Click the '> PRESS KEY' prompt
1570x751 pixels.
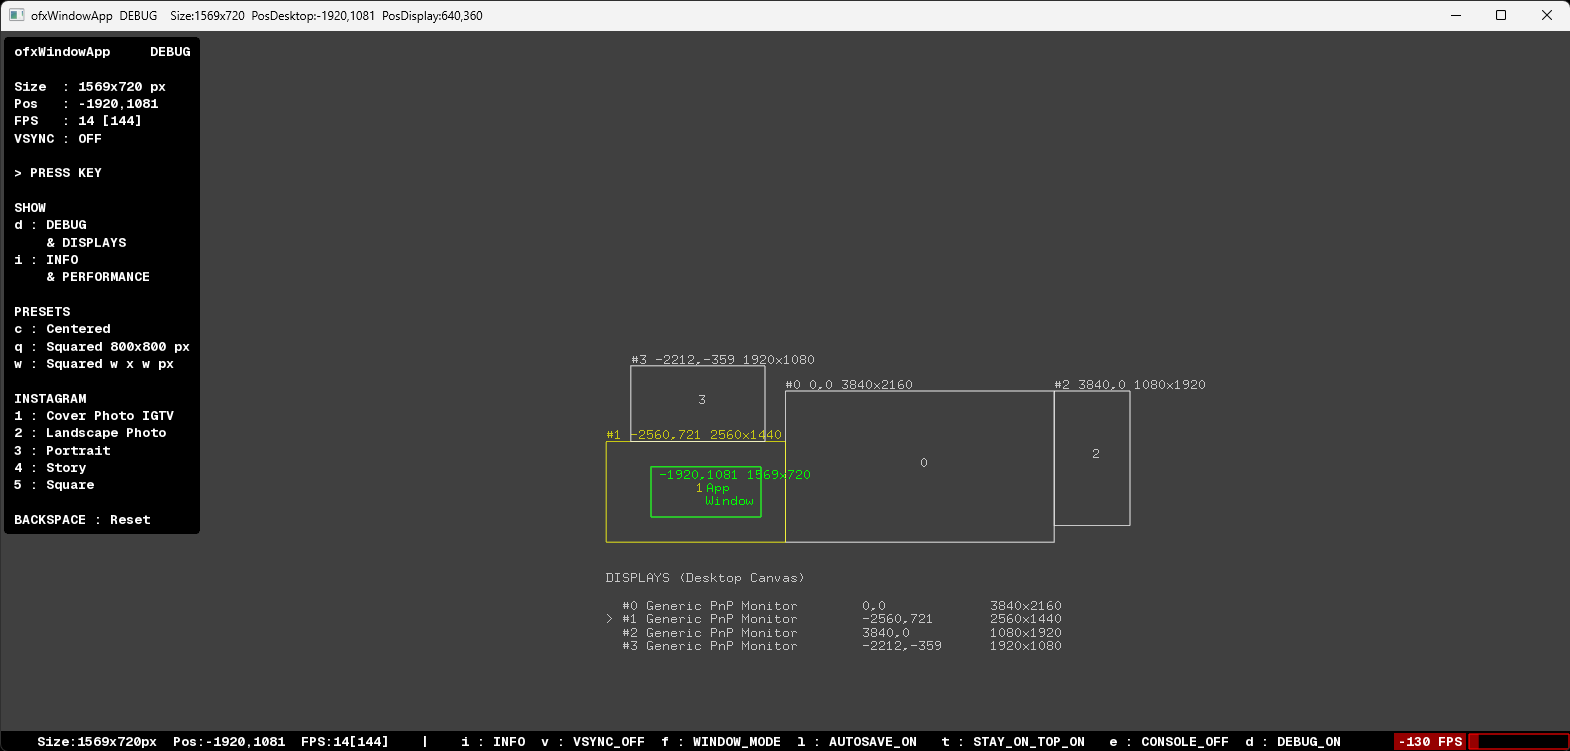coord(58,173)
